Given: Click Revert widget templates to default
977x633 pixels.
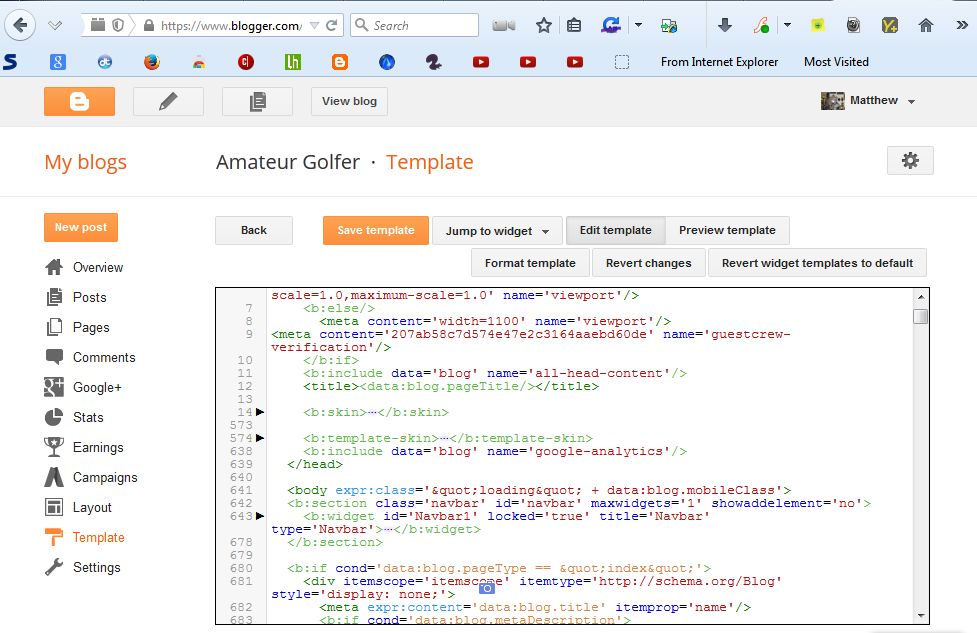Looking at the screenshot, I should [817, 262].
